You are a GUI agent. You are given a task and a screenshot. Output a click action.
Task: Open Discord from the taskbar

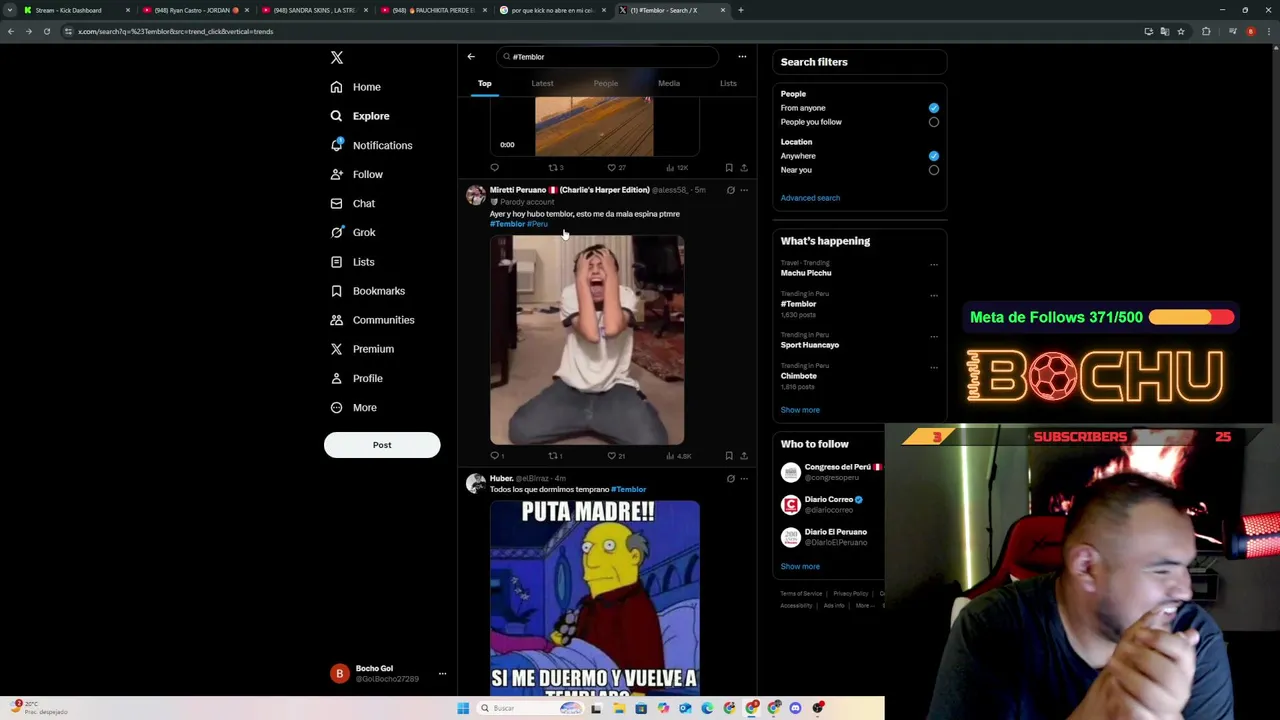[795, 708]
